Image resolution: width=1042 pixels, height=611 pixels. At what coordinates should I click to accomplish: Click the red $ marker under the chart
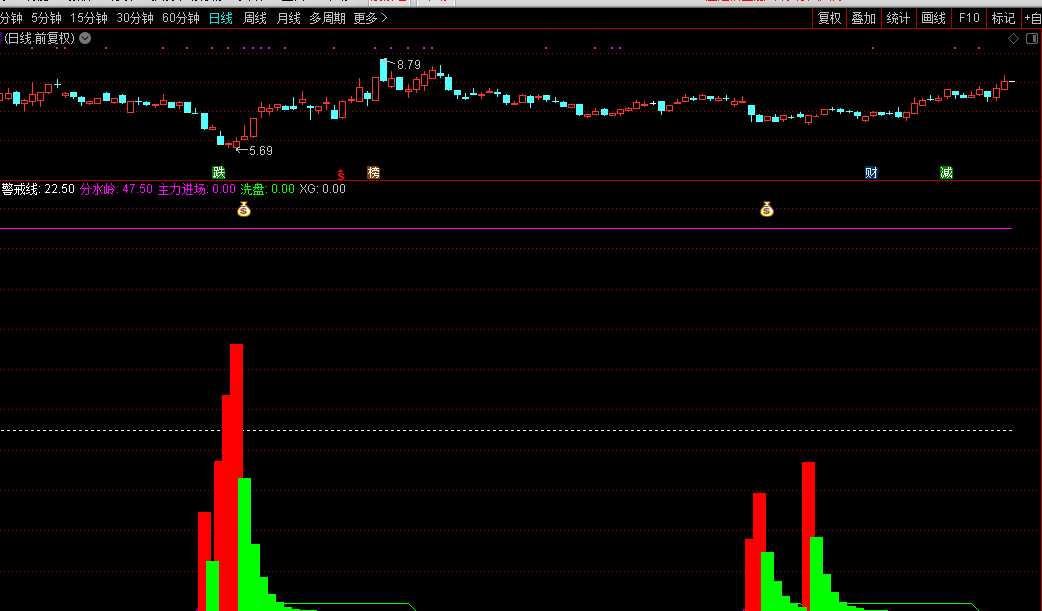pyautogui.click(x=340, y=174)
